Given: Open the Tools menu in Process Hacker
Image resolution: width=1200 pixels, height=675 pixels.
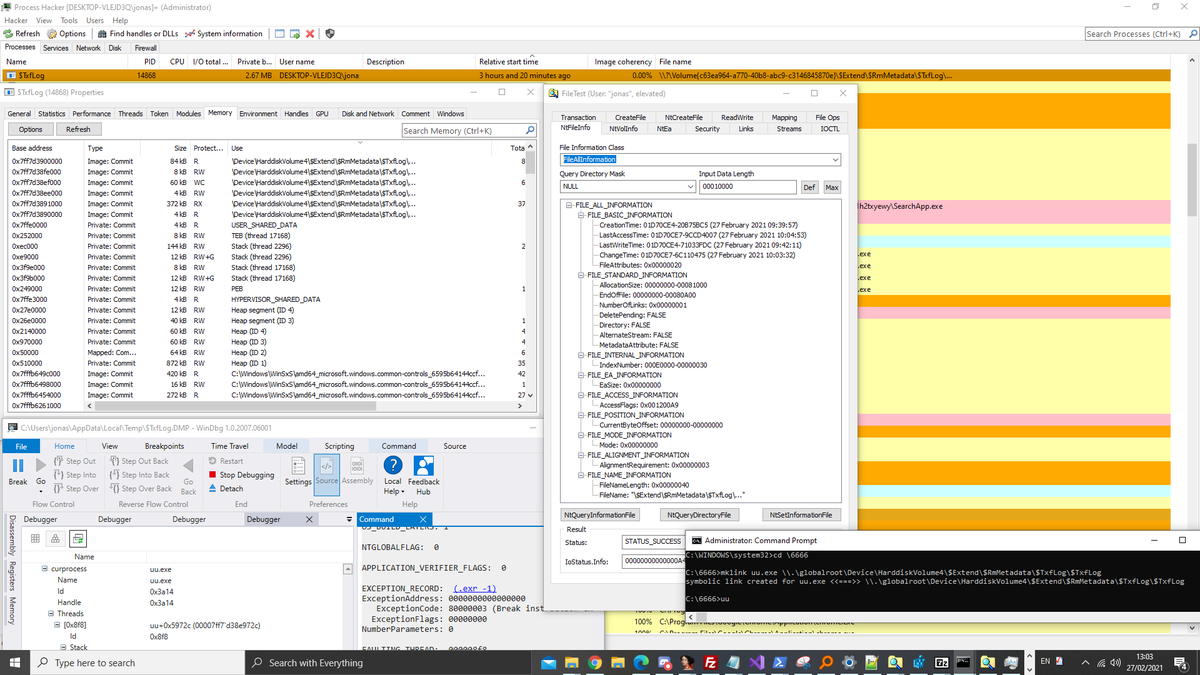Looking at the screenshot, I should coord(69,20).
